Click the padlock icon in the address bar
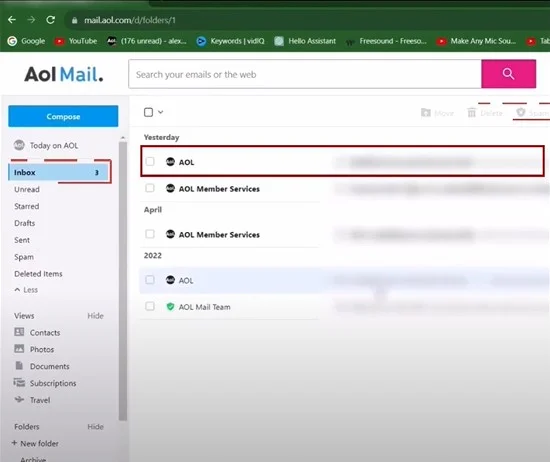 pos(74,20)
